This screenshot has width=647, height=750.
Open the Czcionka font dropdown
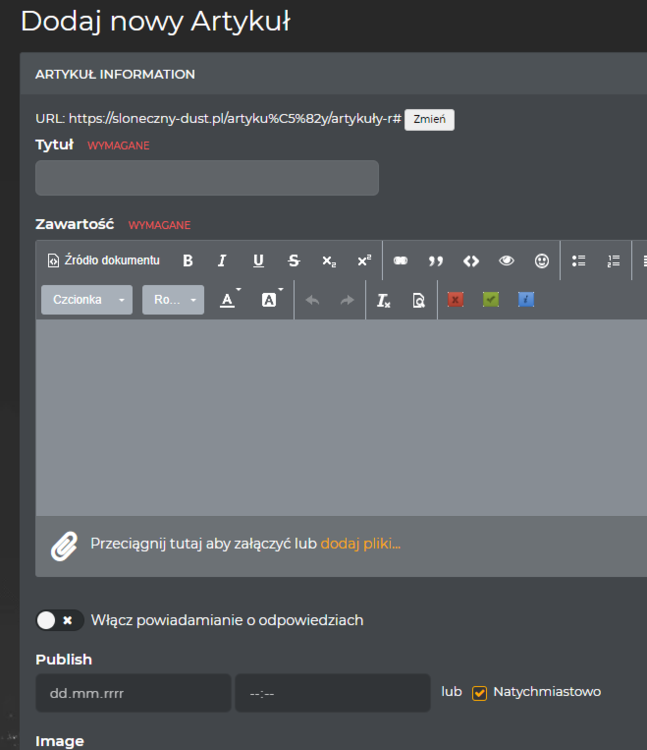pyautogui.click(x=86, y=300)
